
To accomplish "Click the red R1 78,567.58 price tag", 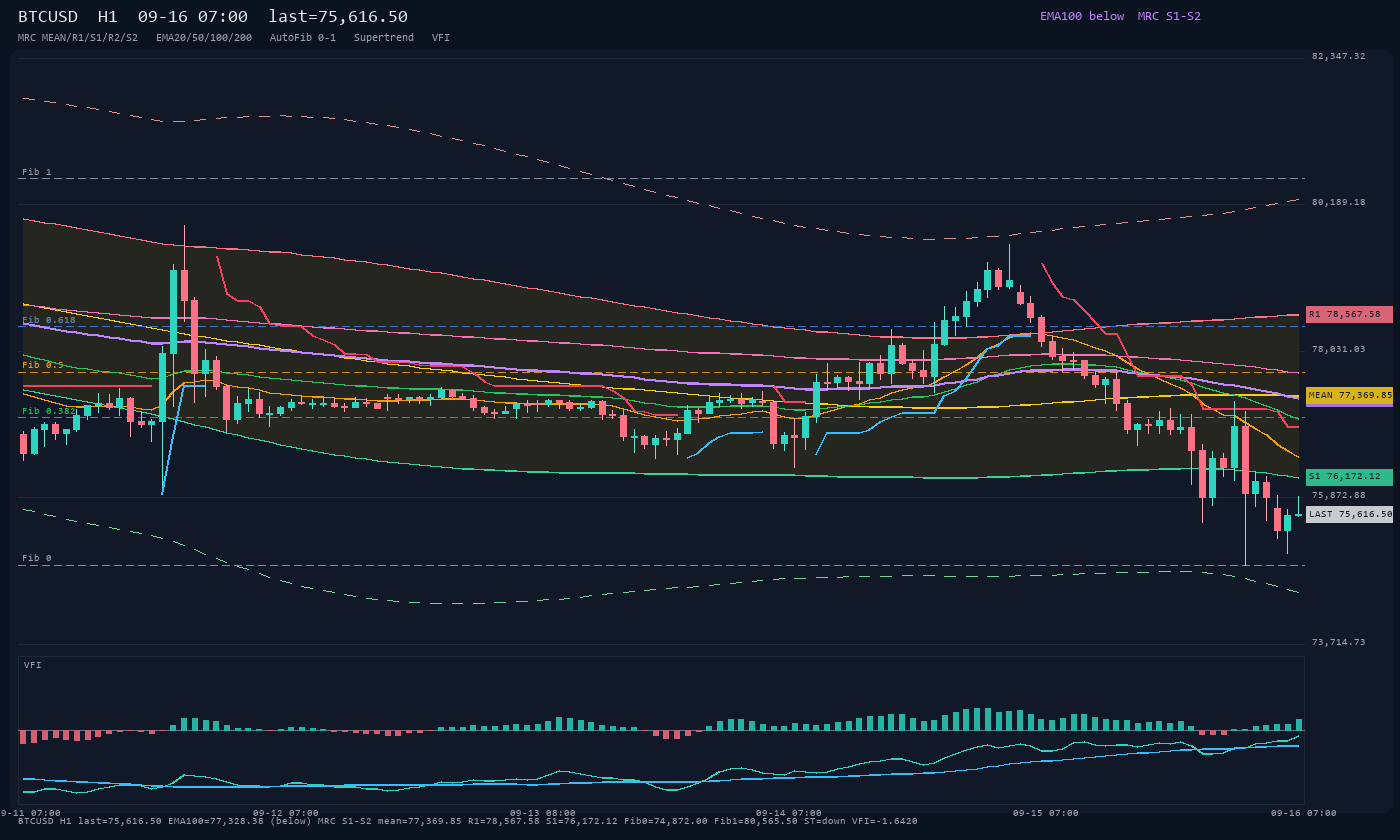I will [x=1349, y=314].
